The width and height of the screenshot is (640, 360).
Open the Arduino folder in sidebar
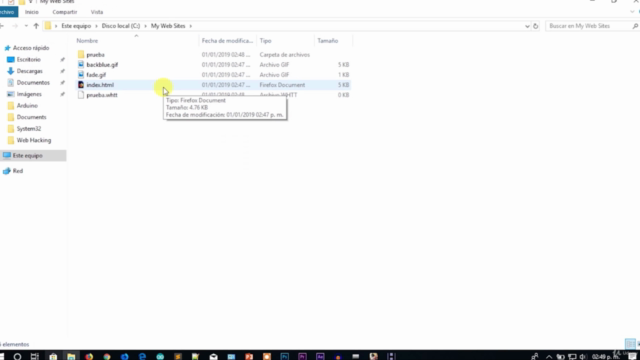27,106
